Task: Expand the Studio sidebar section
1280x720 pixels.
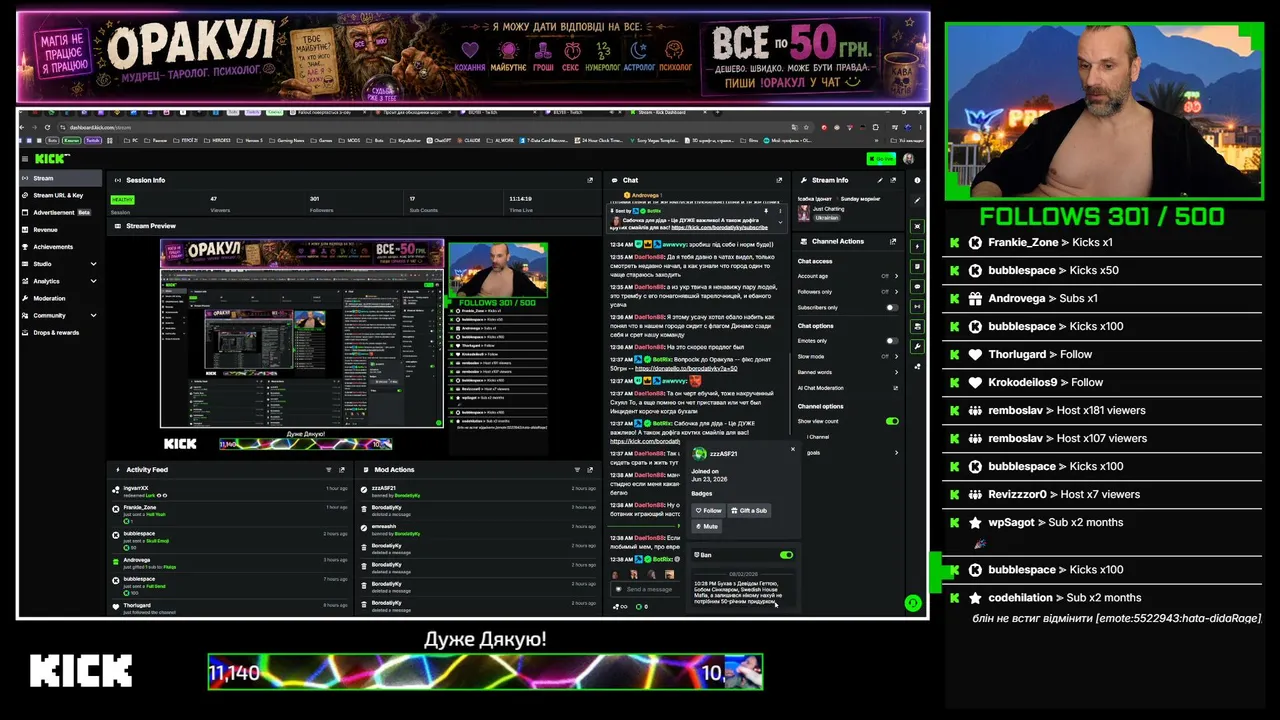Action: [x=93, y=264]
